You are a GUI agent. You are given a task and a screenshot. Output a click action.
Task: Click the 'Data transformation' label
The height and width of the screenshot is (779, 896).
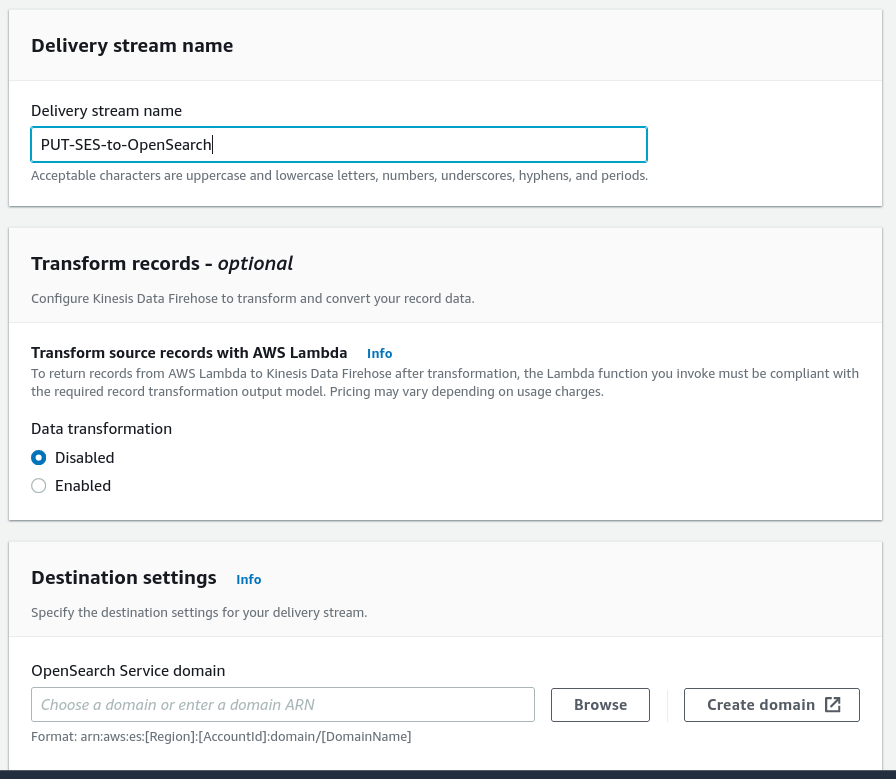pos(101,429)
